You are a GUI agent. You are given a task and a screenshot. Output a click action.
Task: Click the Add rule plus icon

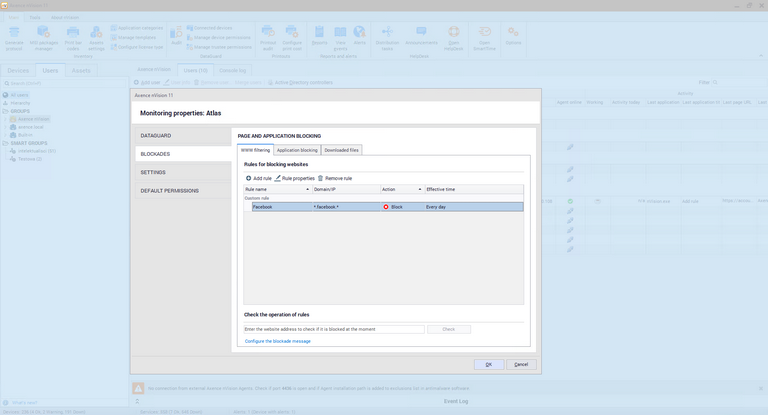(x=248, y=178)
